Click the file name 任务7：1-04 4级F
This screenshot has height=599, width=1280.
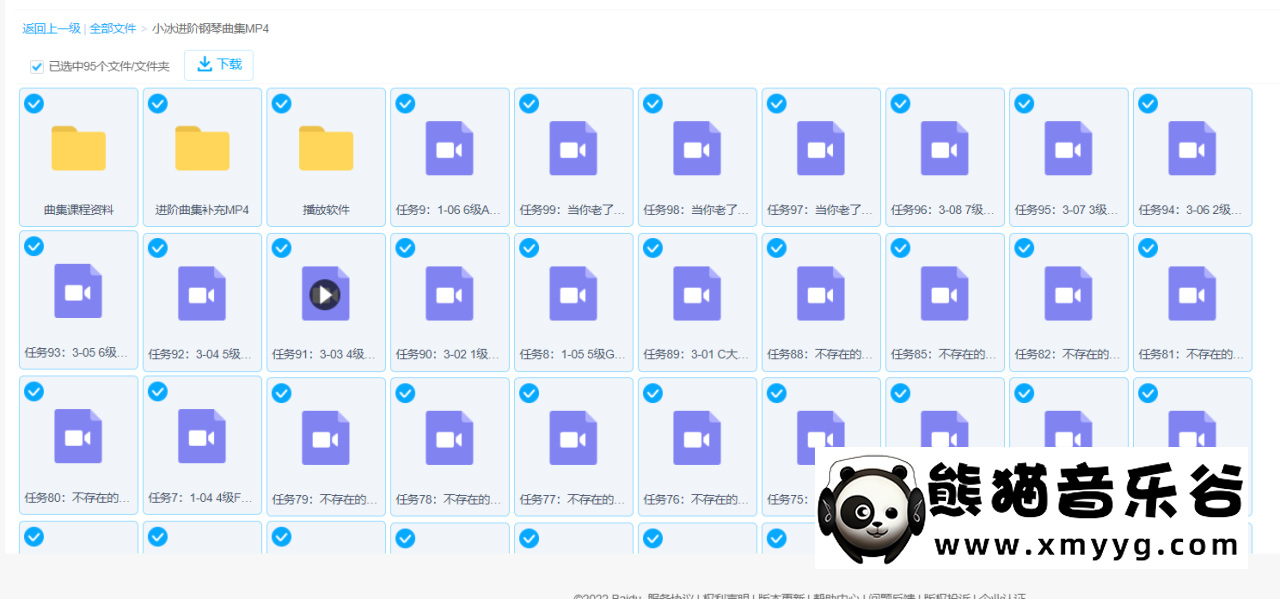click(x=202, y=498)
